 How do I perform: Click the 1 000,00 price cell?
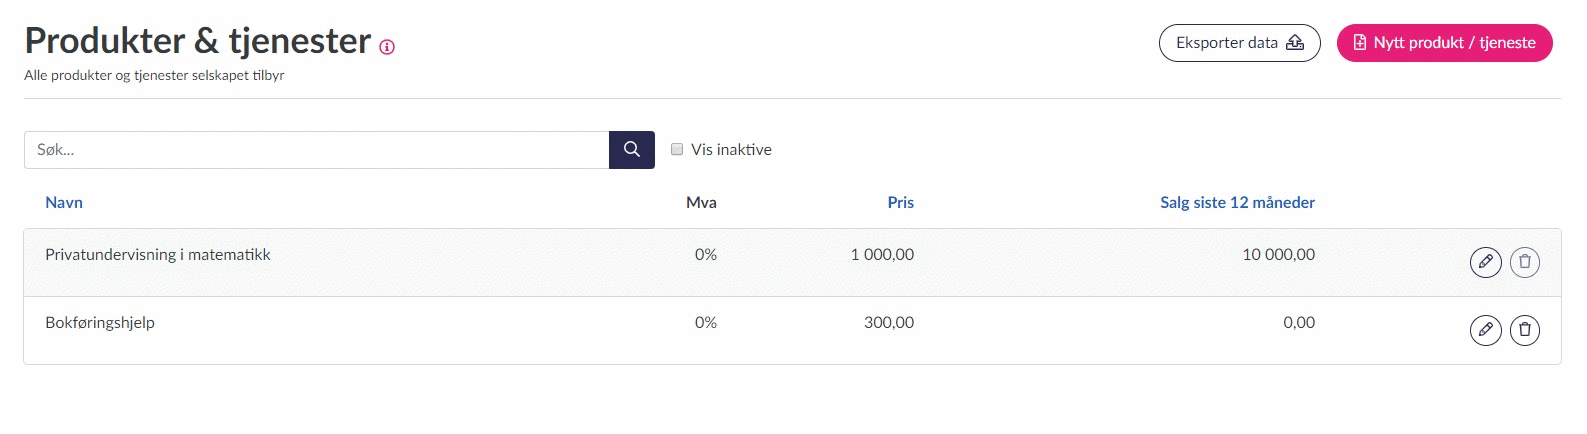tap(882, 255)
